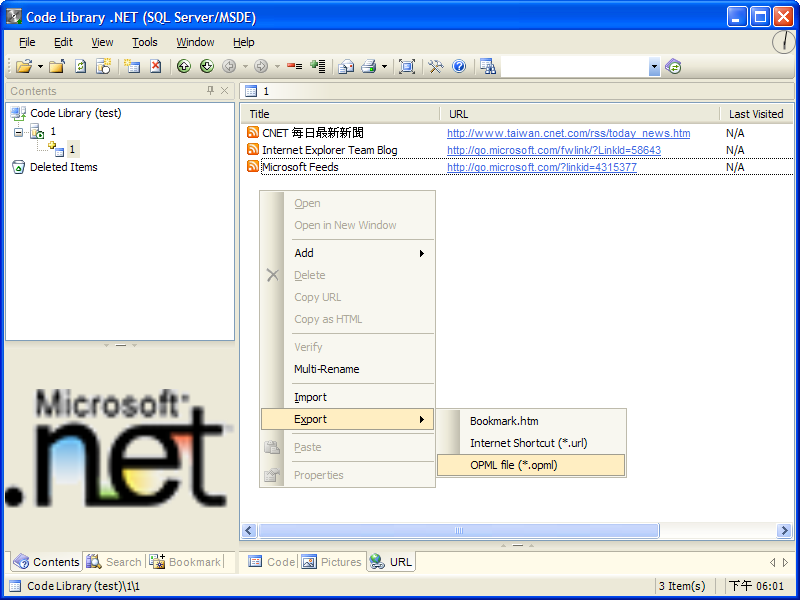Image resolution: width=800 pixels, height=600 pixels.
Task: Open options via hammer and wrench icon
Action: click(x=436, y=66)
